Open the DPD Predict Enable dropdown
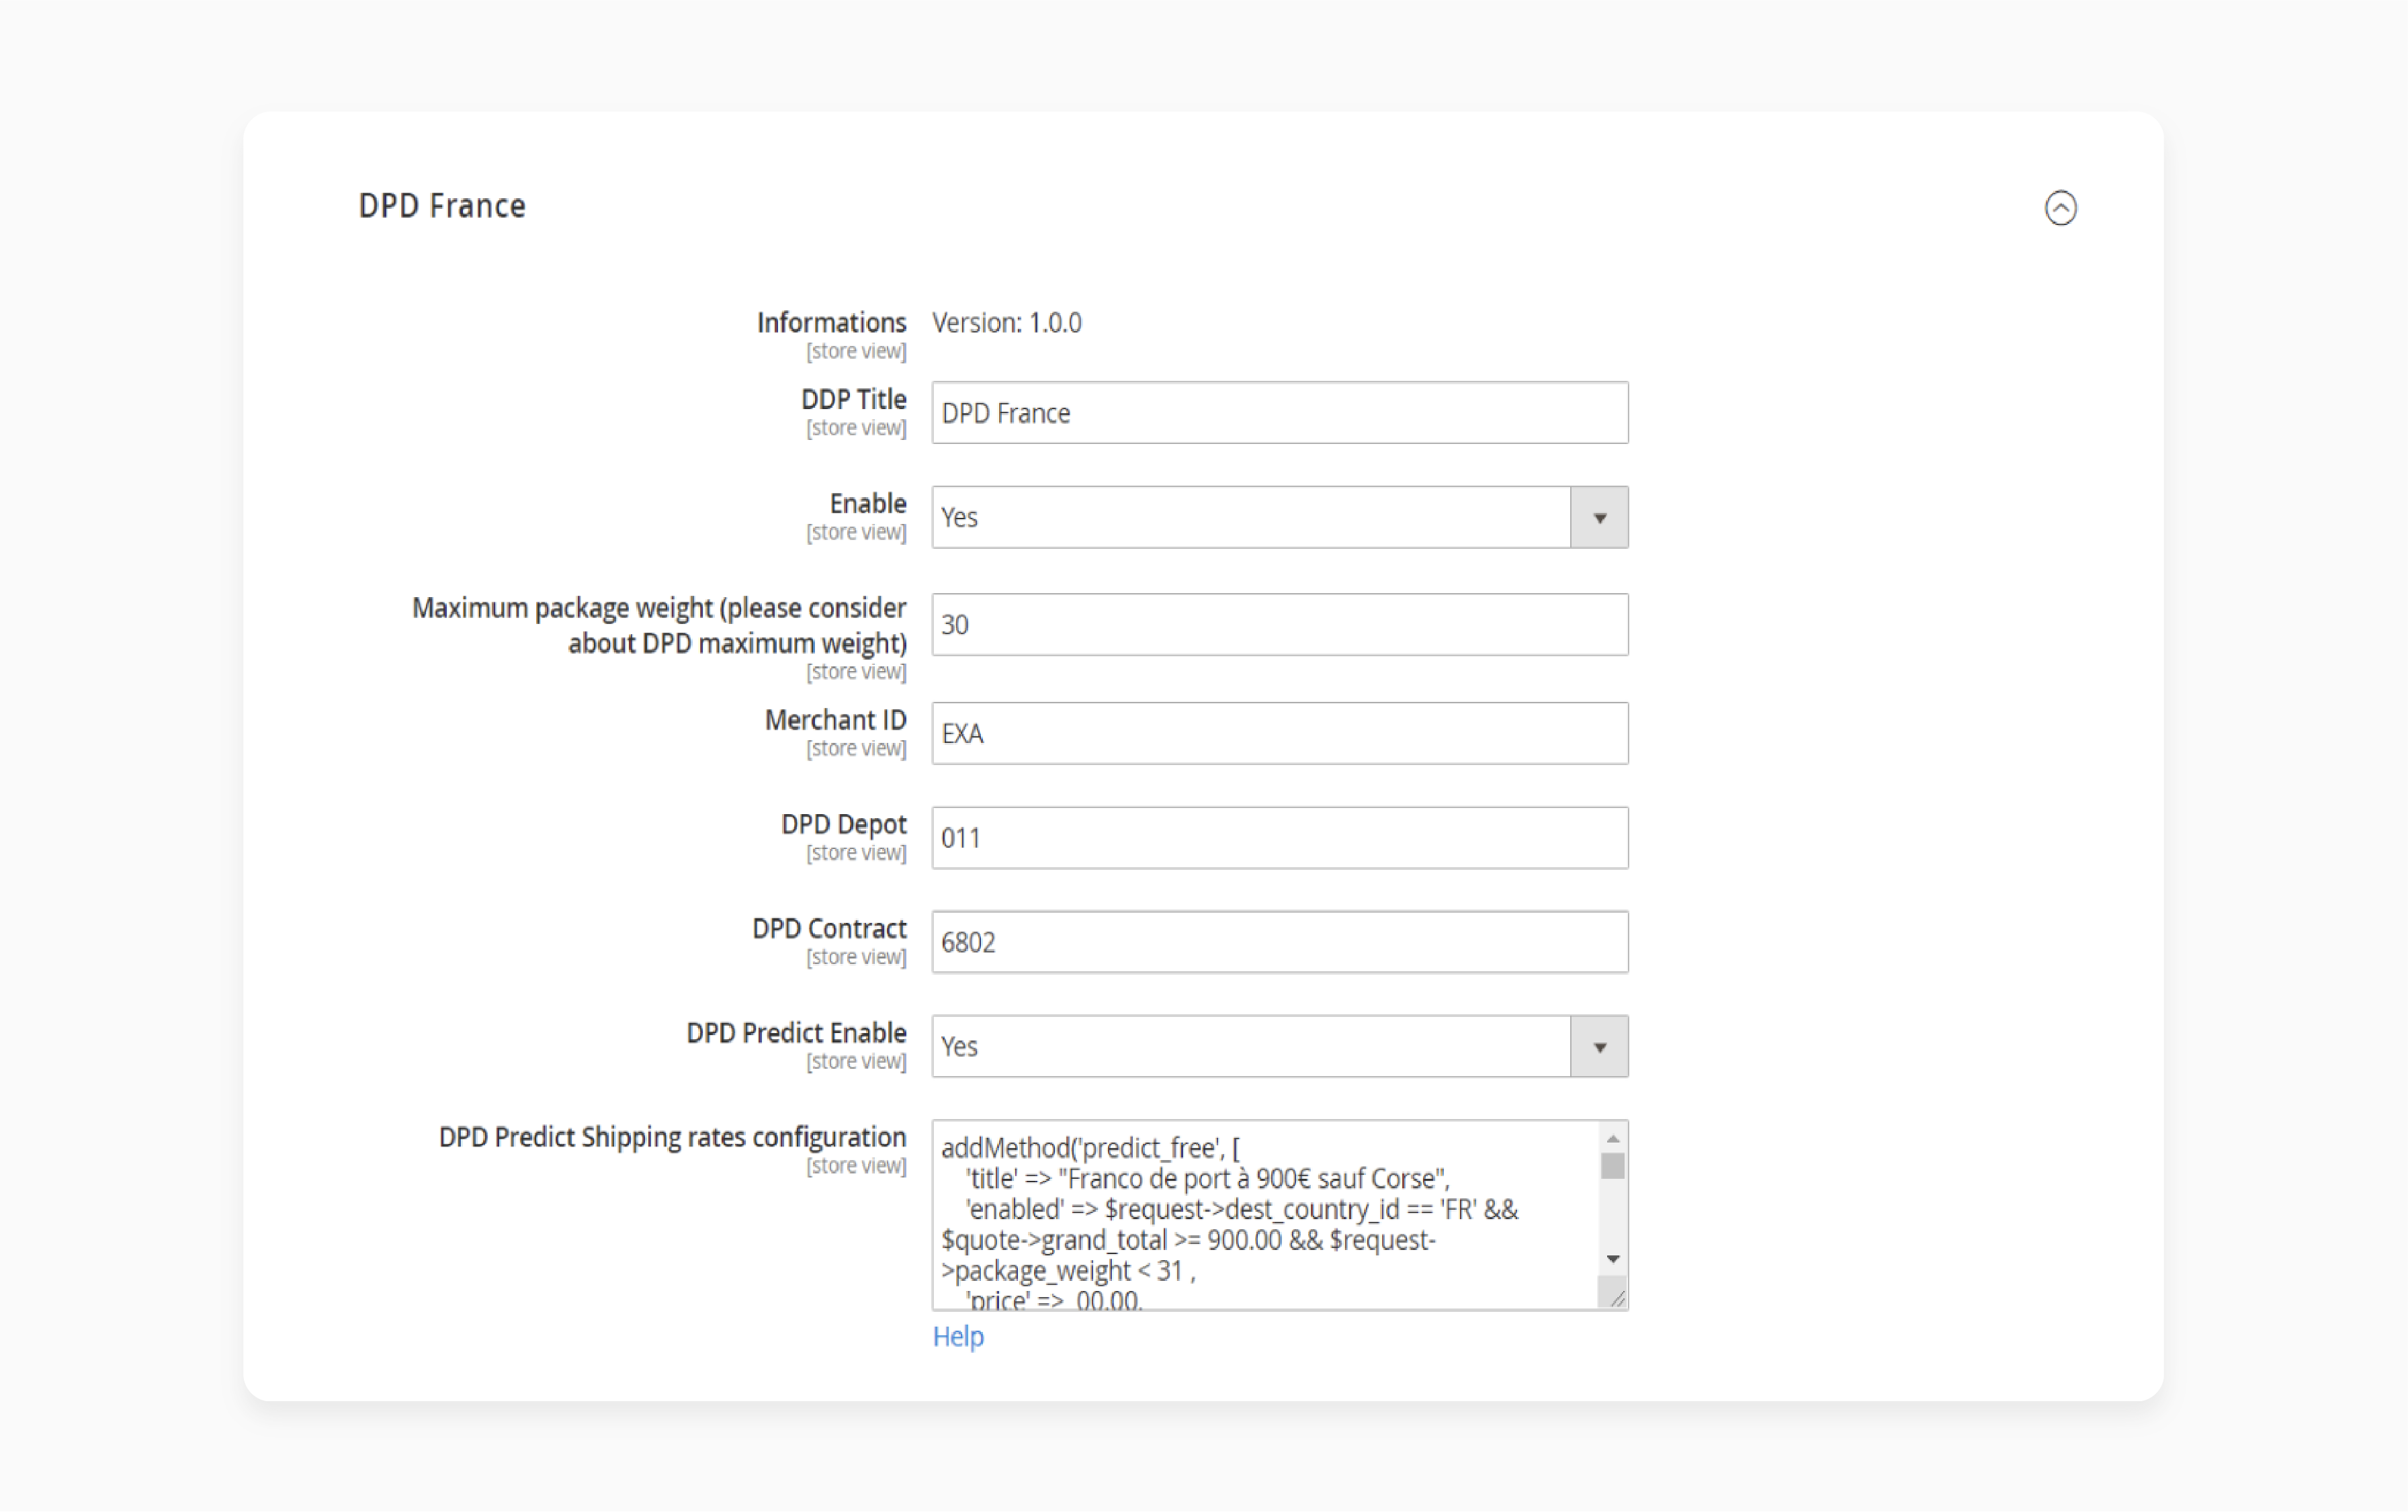Viewport: 2408px width, 1512px height. pos(1280,1047)
